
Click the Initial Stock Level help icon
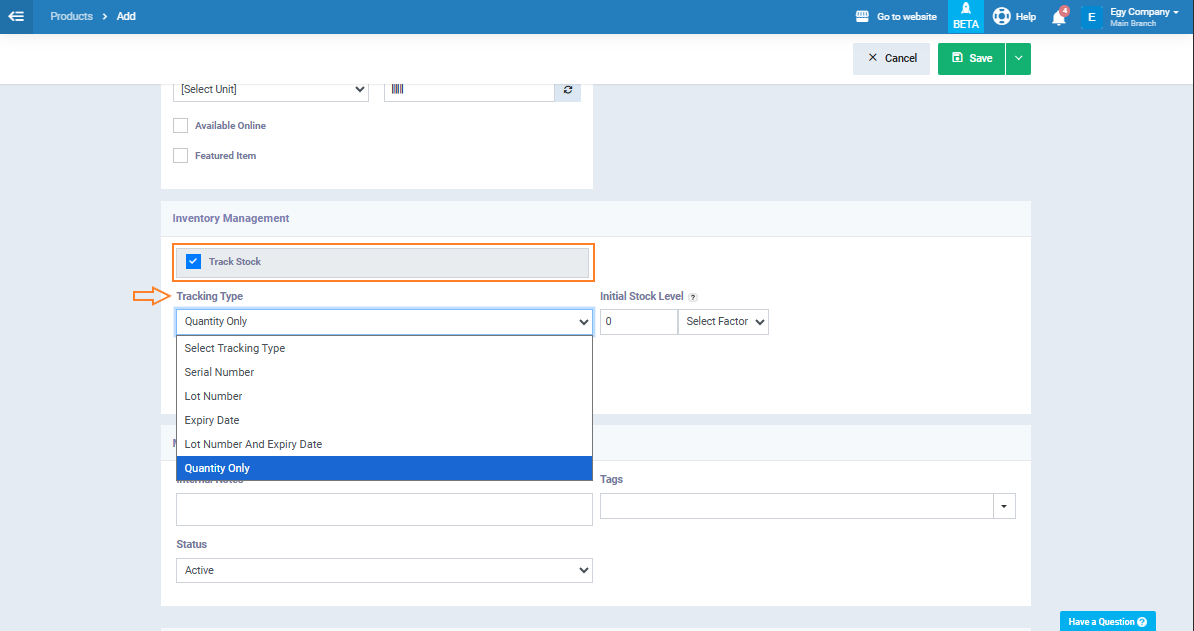[x=693, y=297]
